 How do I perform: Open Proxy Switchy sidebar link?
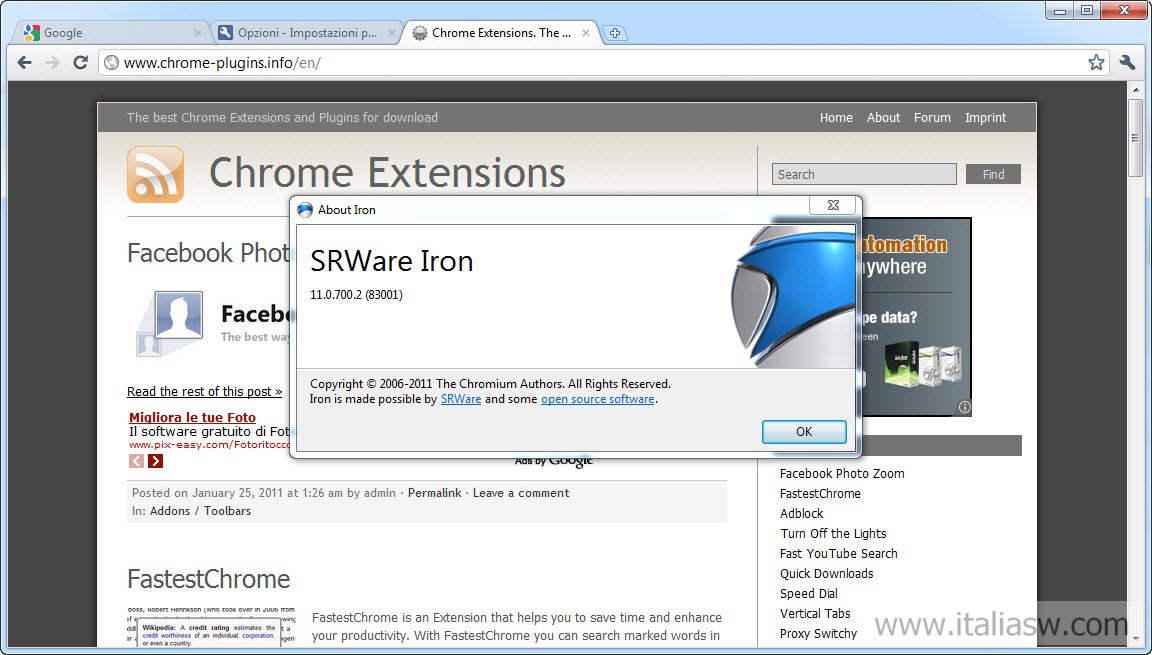(x=818, y=633)
